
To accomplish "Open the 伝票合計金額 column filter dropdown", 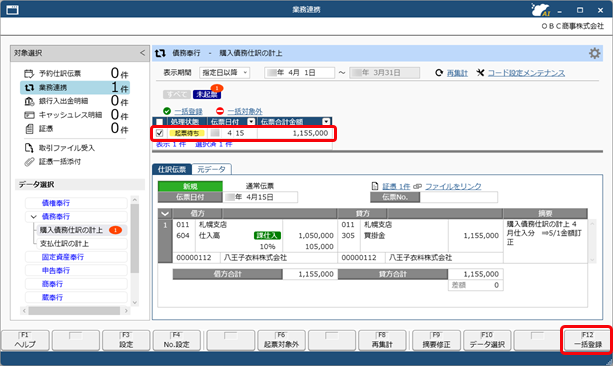I will point(326,122).
